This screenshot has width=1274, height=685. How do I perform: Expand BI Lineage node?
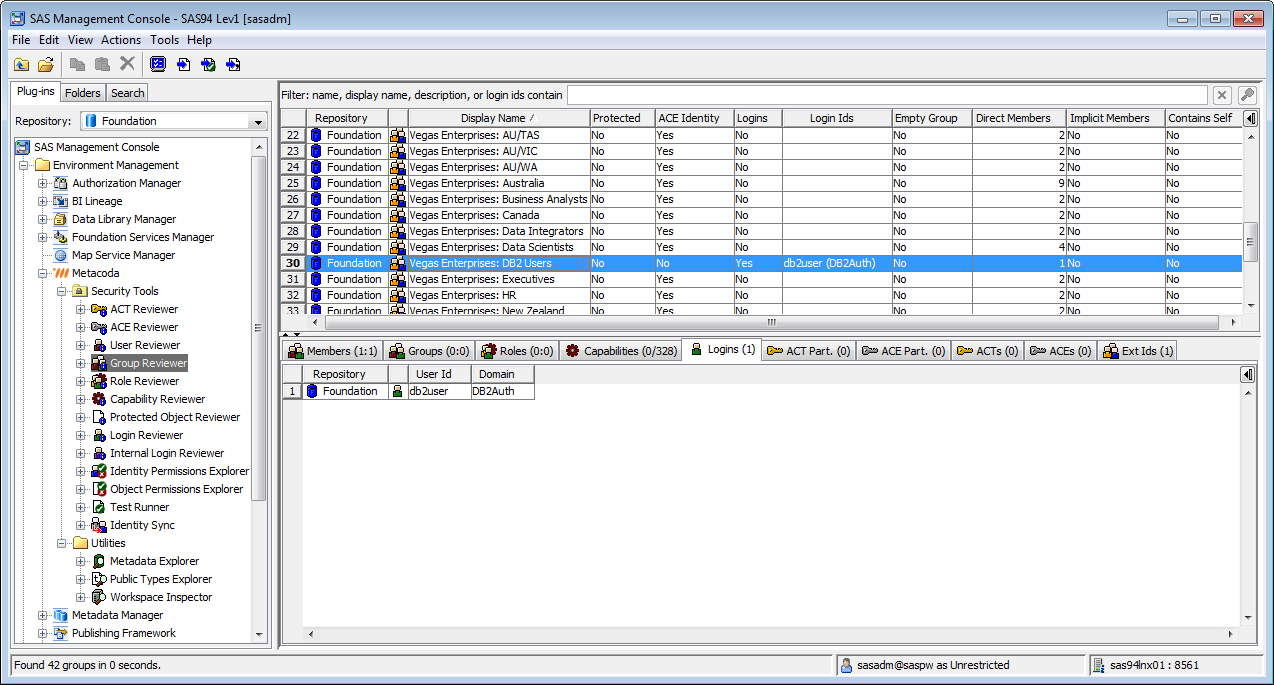[x=42, y=201]
